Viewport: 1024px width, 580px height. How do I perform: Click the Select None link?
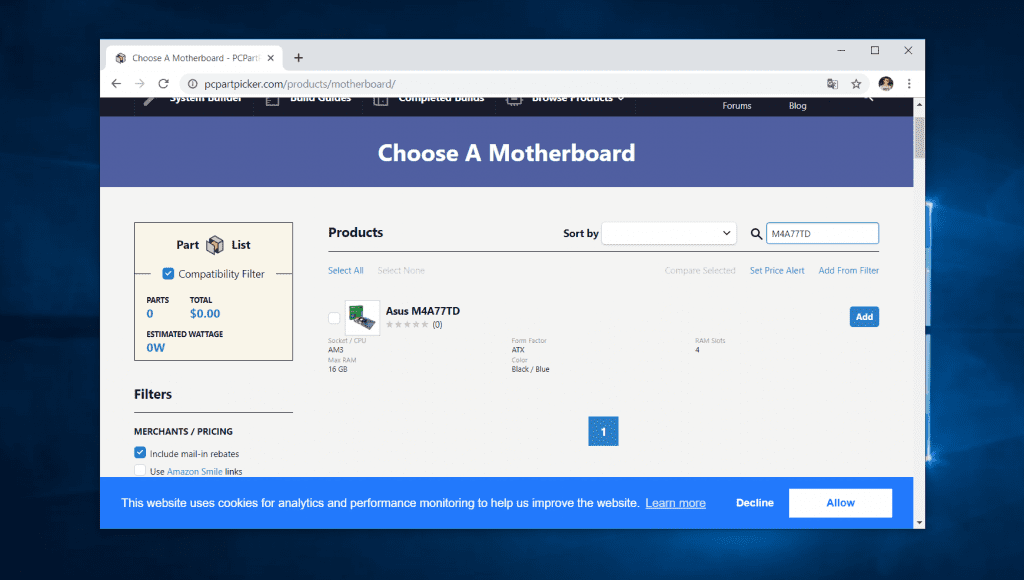(401, 270)
